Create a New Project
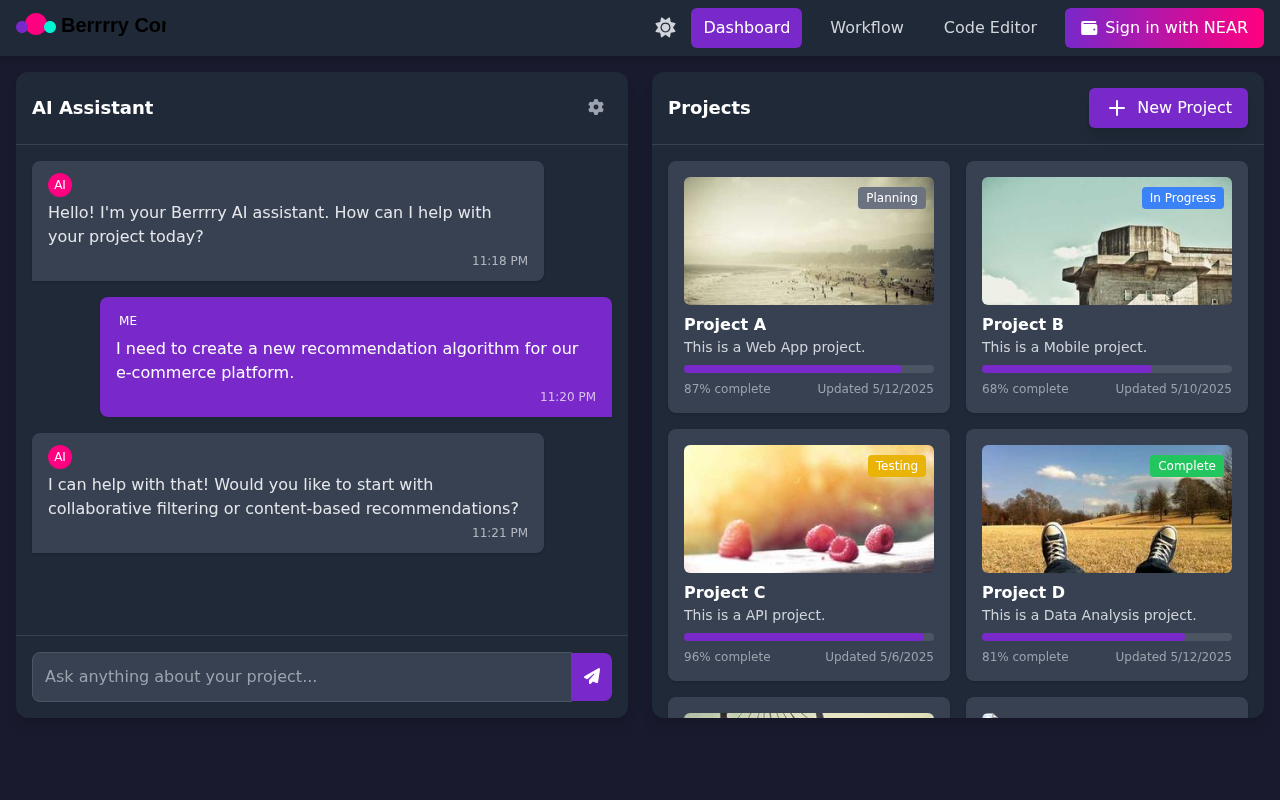The width and height of the screenshot is (1280, 800). point(1168,107)
